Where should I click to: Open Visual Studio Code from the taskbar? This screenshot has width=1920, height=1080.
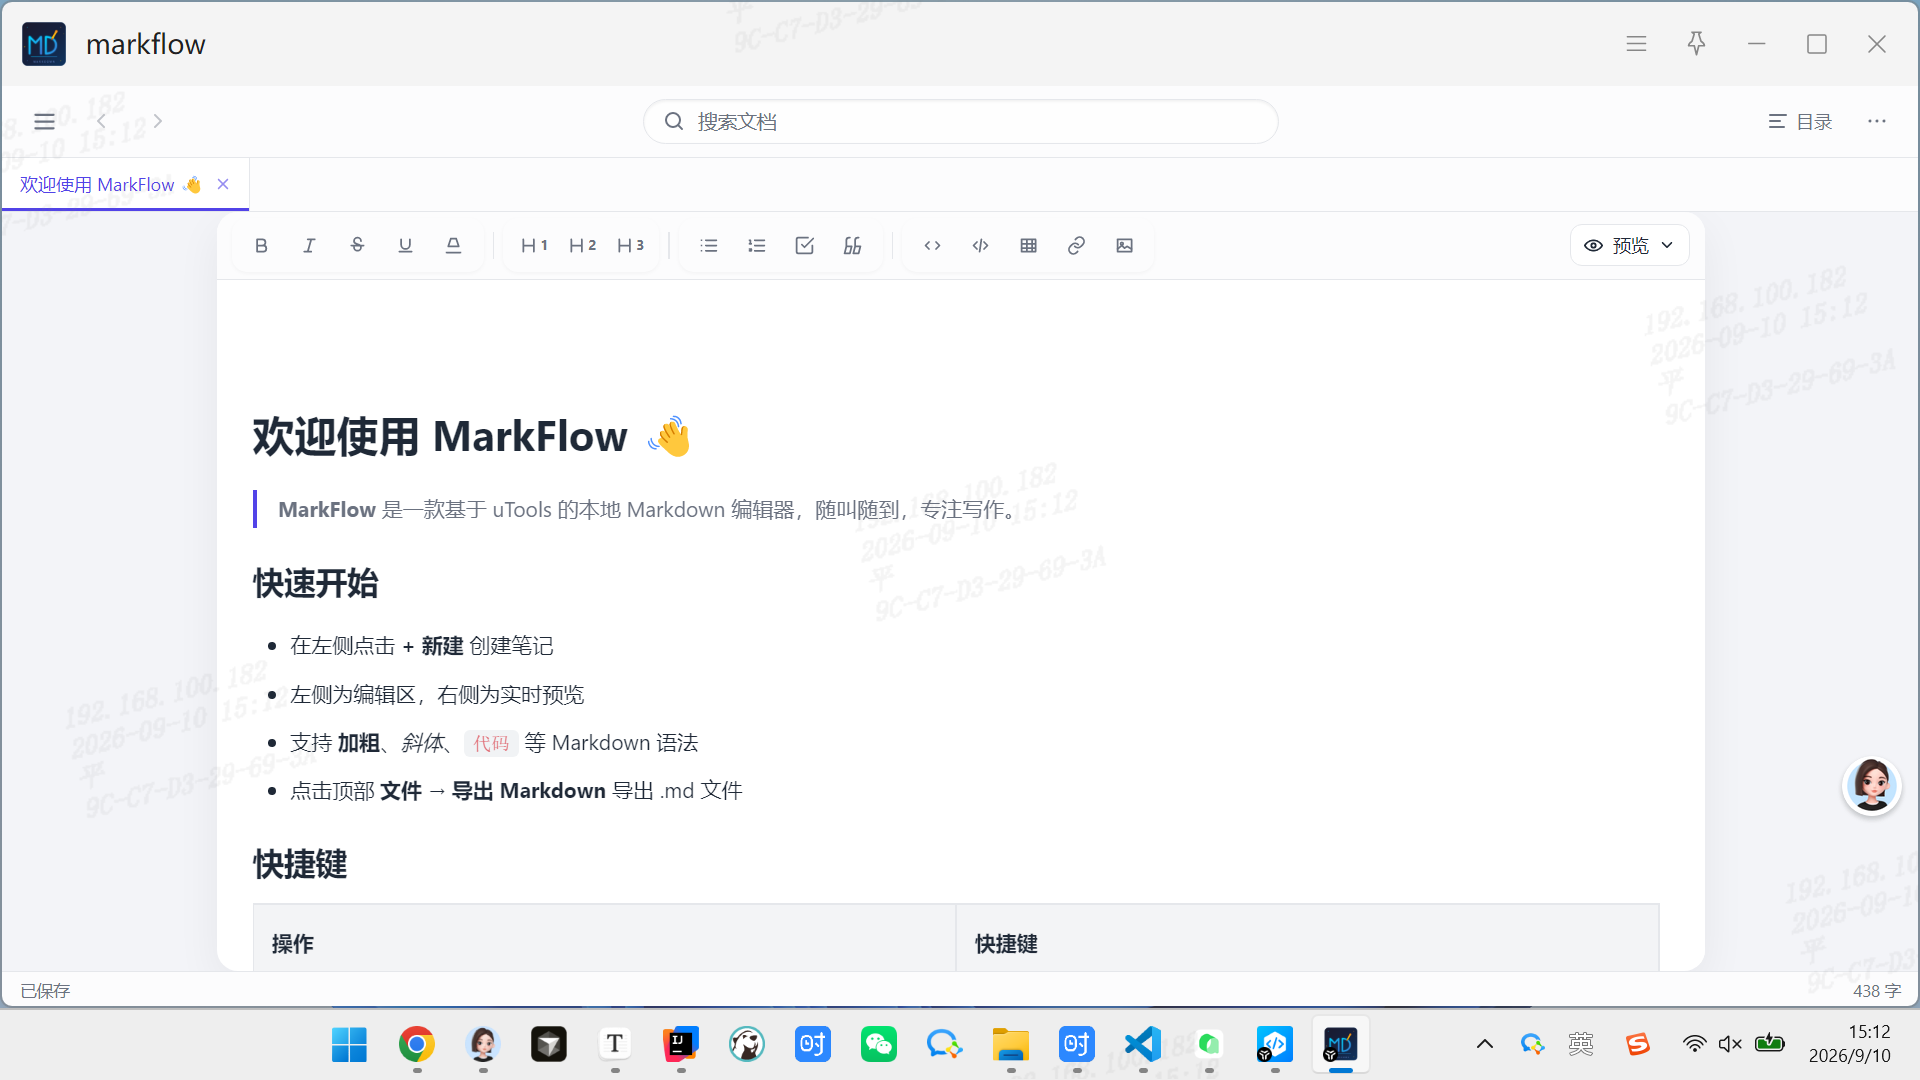1143,1045
